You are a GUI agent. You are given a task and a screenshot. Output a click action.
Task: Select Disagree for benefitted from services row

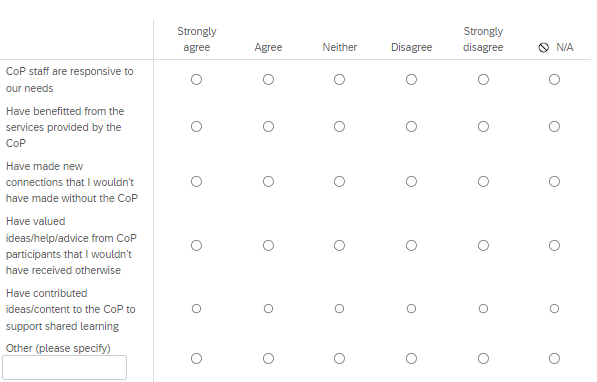pyautogui.click(x=411, y=126)
